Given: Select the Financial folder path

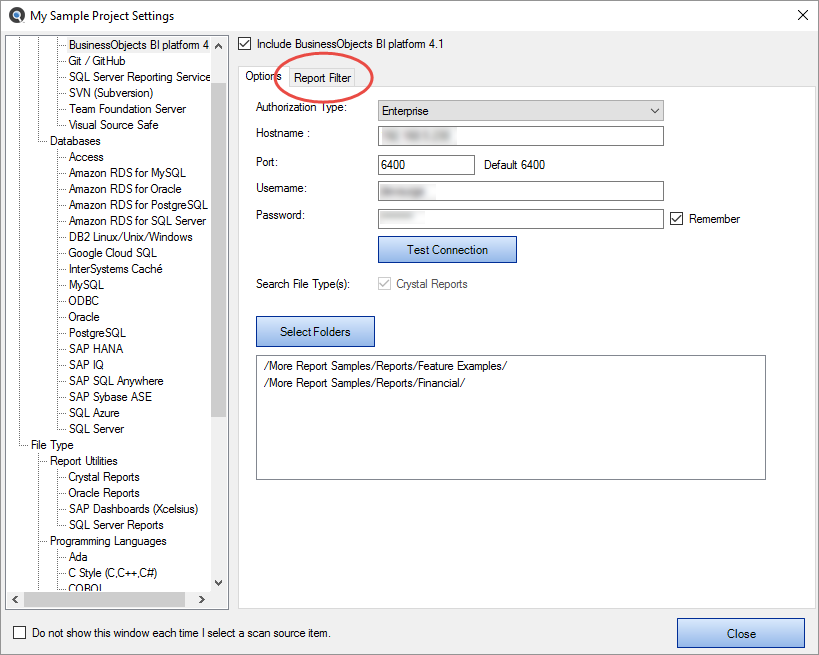Looking at the screenshot, I should (x=364, y=383).
